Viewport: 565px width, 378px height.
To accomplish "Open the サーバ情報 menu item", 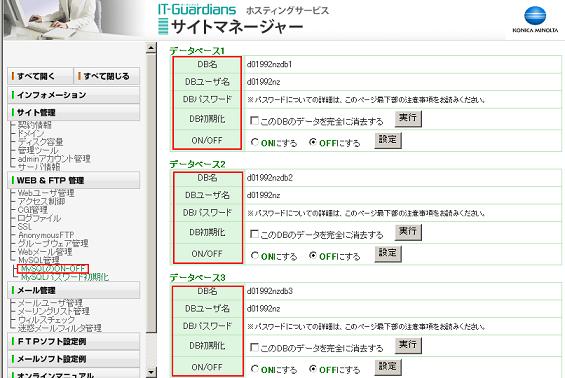I will point(39,166).
